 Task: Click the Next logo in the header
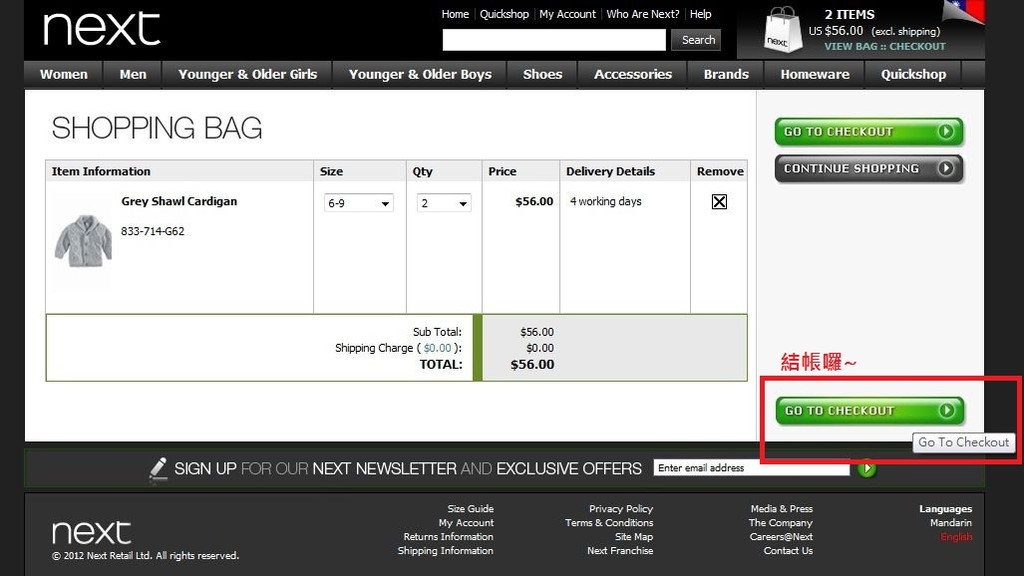pyautogui.click(x=101, y=29)
